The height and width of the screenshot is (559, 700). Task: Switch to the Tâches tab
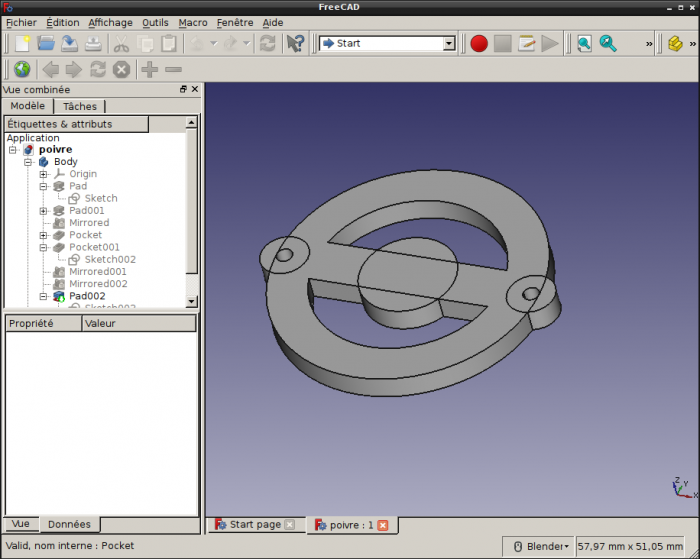[80, 106]
